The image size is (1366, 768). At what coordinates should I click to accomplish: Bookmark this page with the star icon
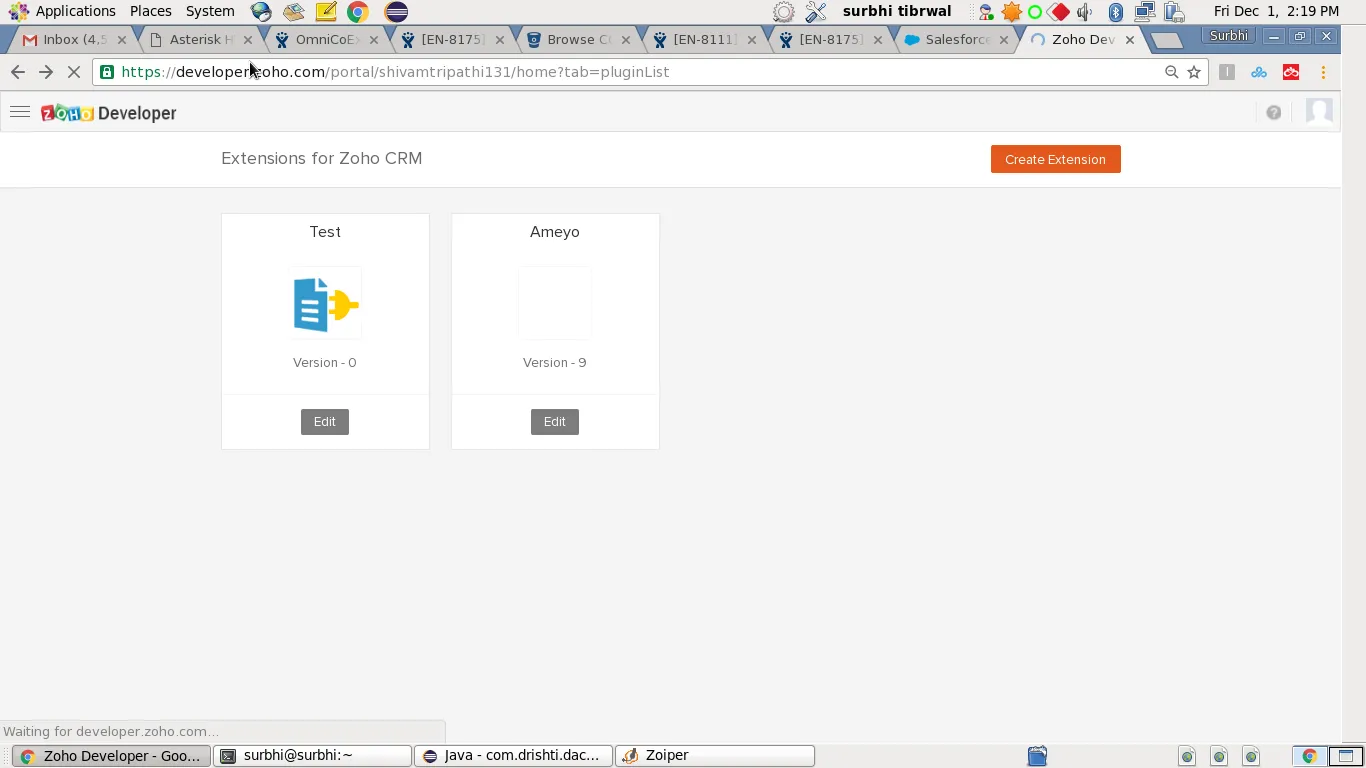(1194, 72)
